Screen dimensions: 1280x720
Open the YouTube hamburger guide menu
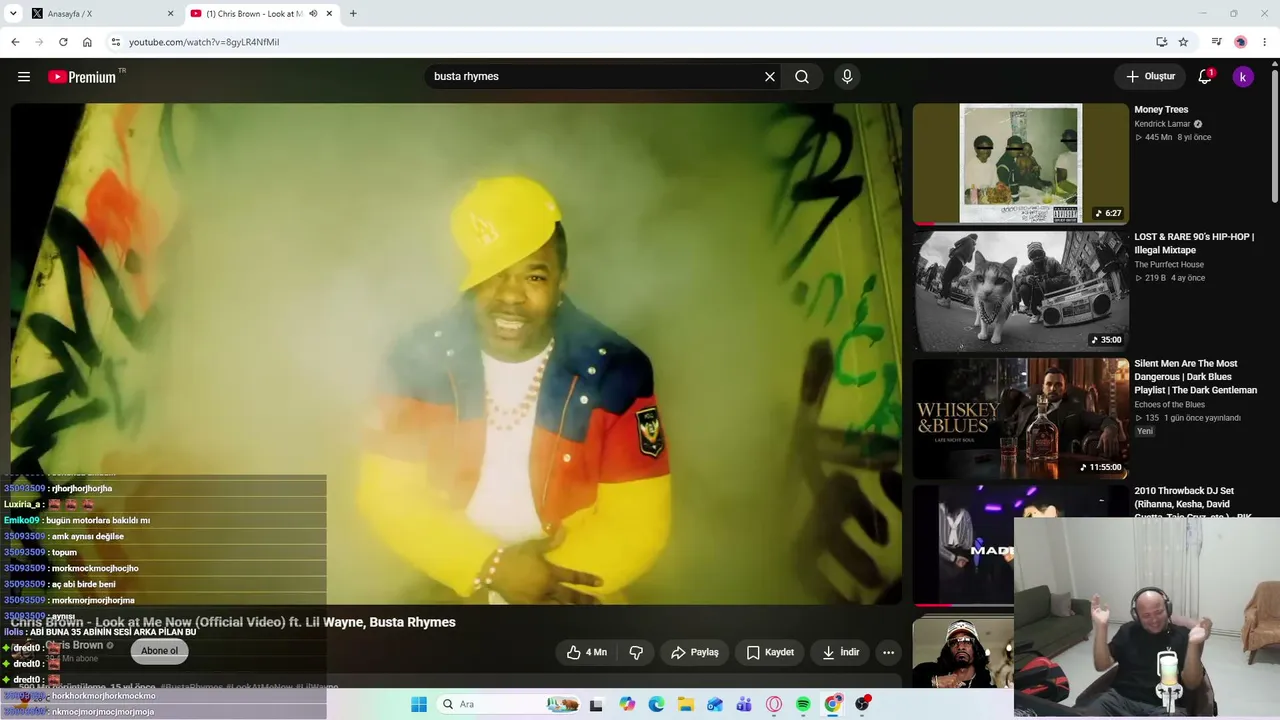[24, 77]
